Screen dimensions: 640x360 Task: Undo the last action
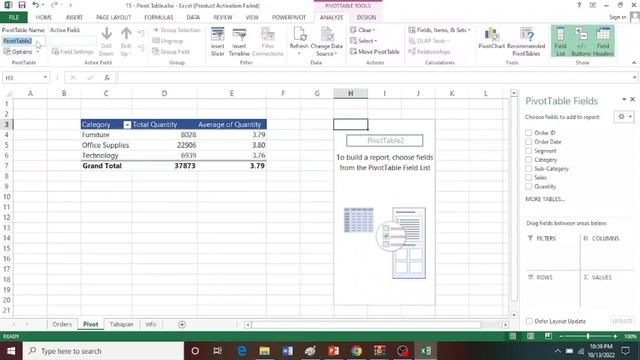36,5
